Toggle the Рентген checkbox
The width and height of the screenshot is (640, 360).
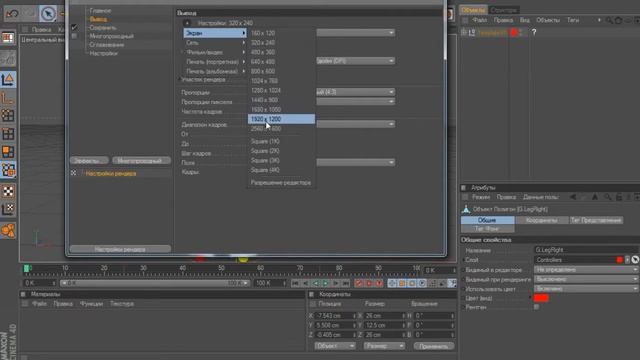coord(537,307)
